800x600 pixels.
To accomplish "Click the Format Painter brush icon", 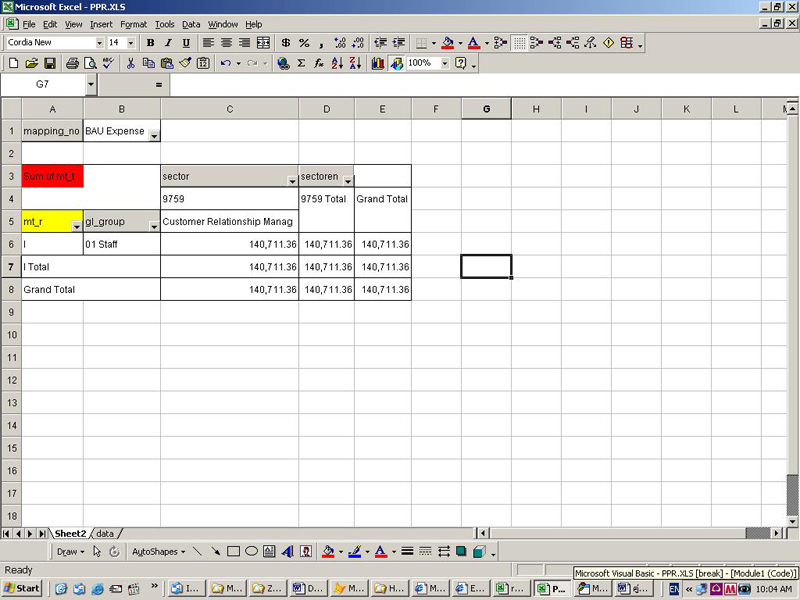I will 185,63.
